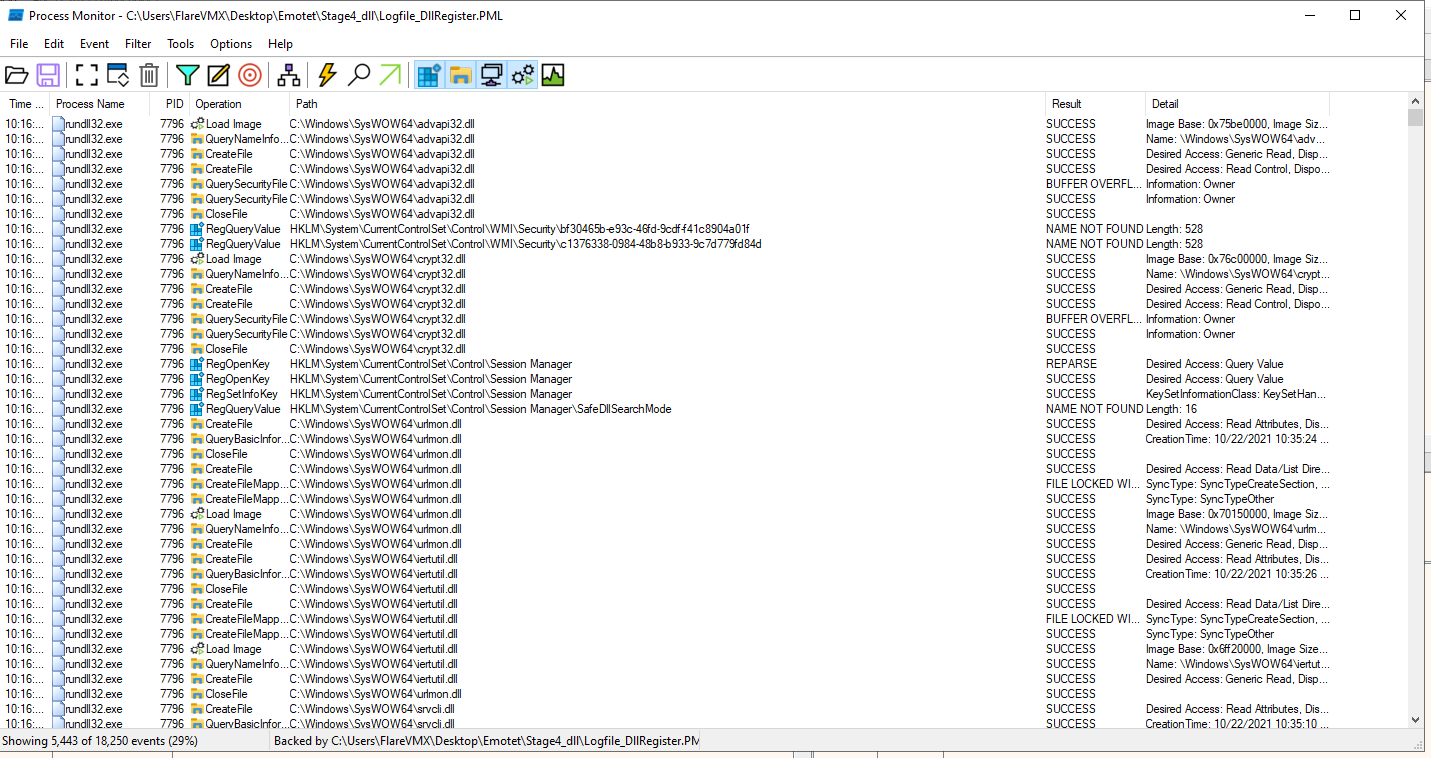Click the QueryBasicInfor icon for urlmon.dll row
Viewport: 1431px width, 758px height.
pos(197,439)
